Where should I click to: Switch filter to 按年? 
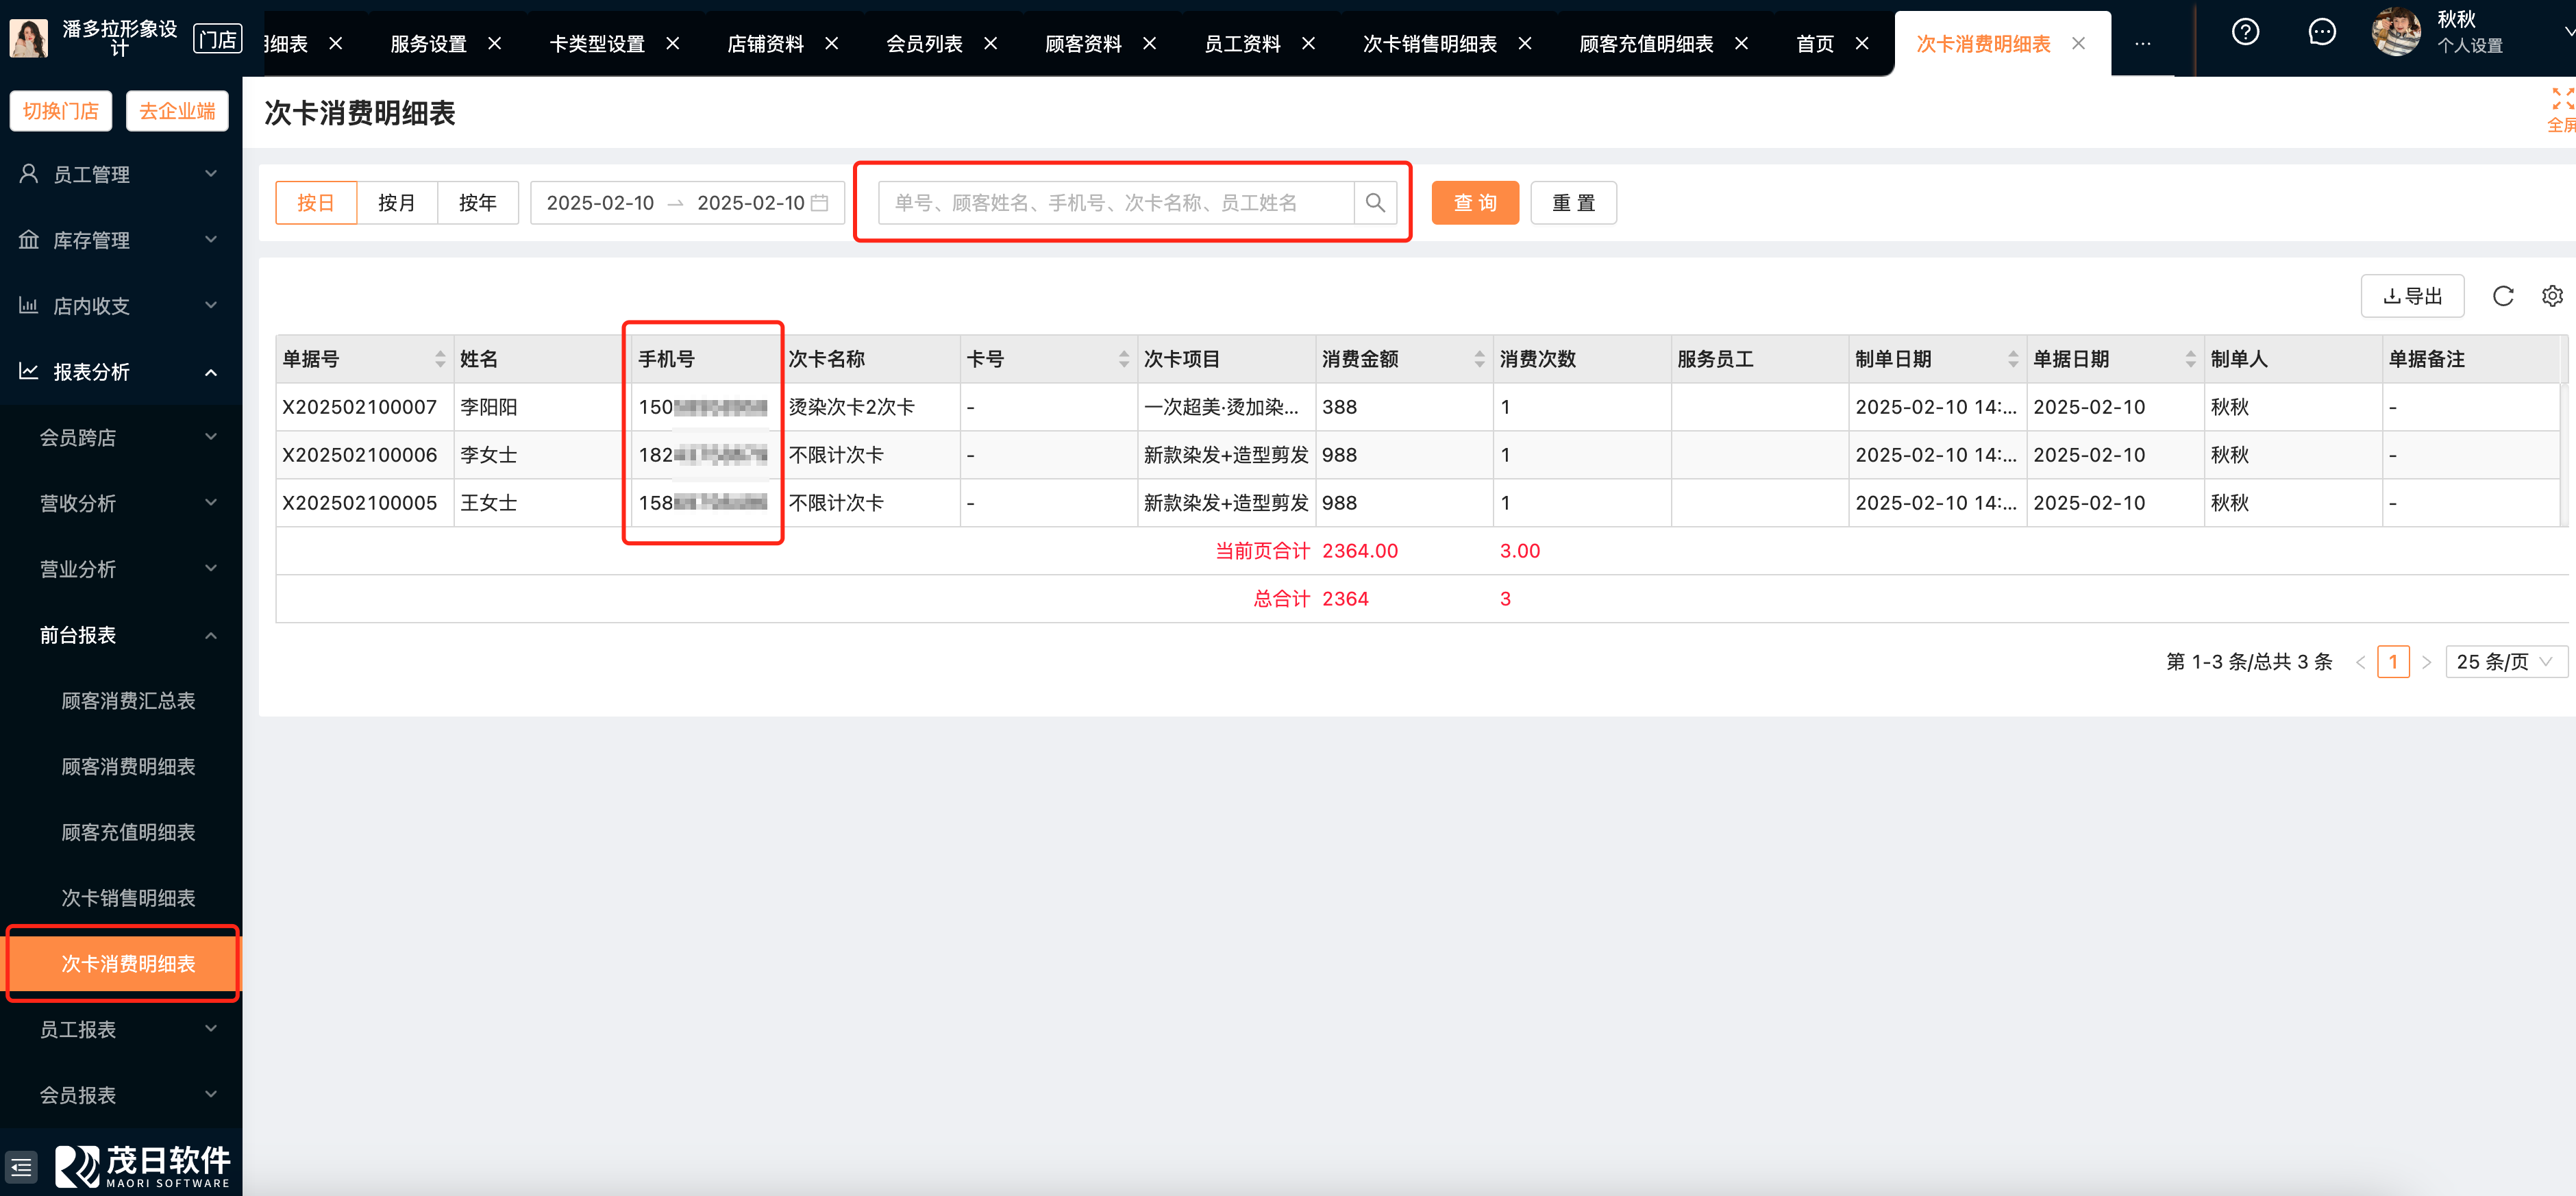[477, 203]
